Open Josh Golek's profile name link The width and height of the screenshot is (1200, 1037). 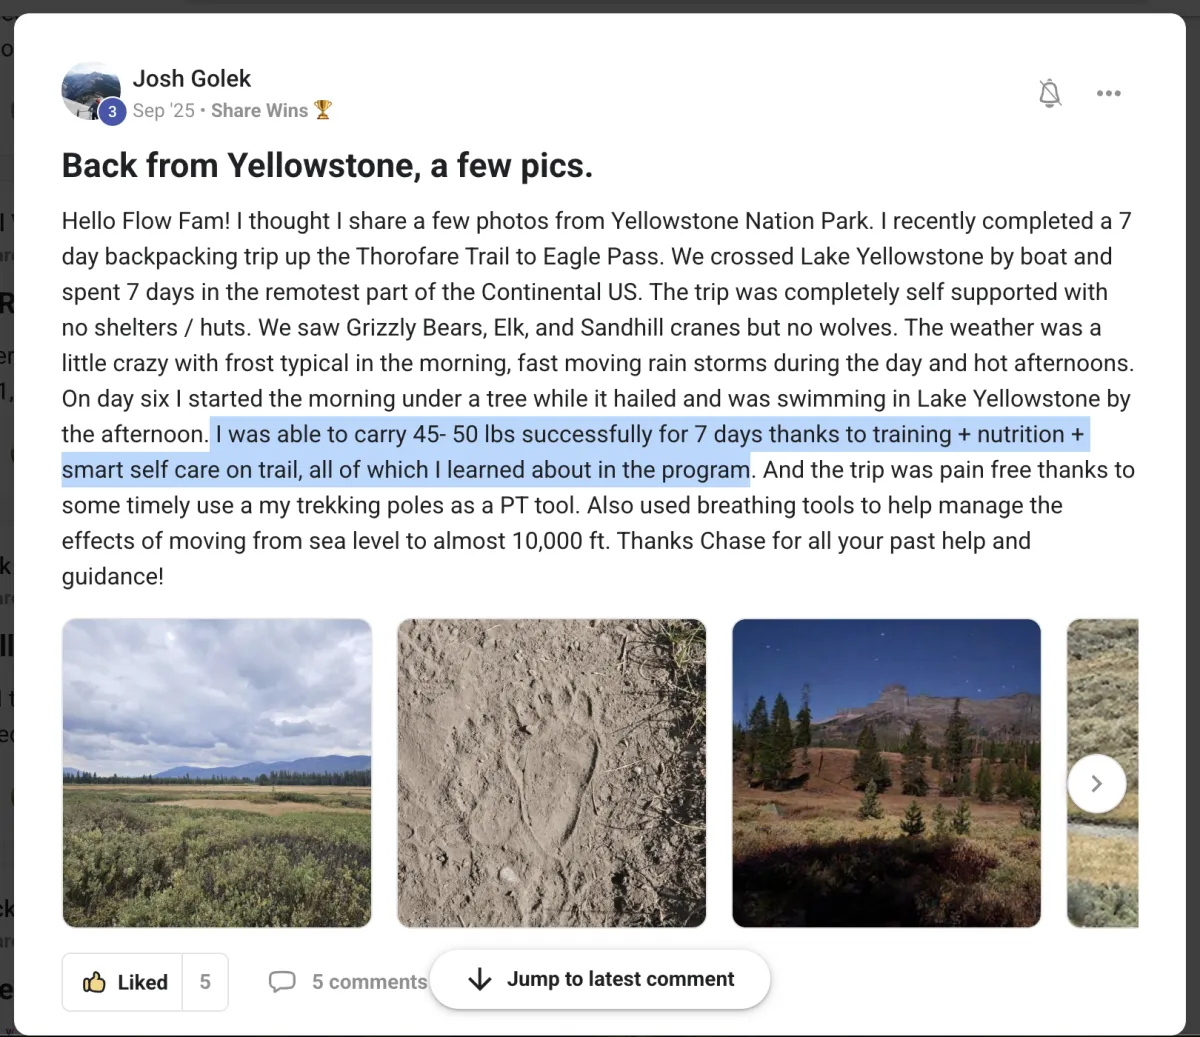(x=192, y=78)
